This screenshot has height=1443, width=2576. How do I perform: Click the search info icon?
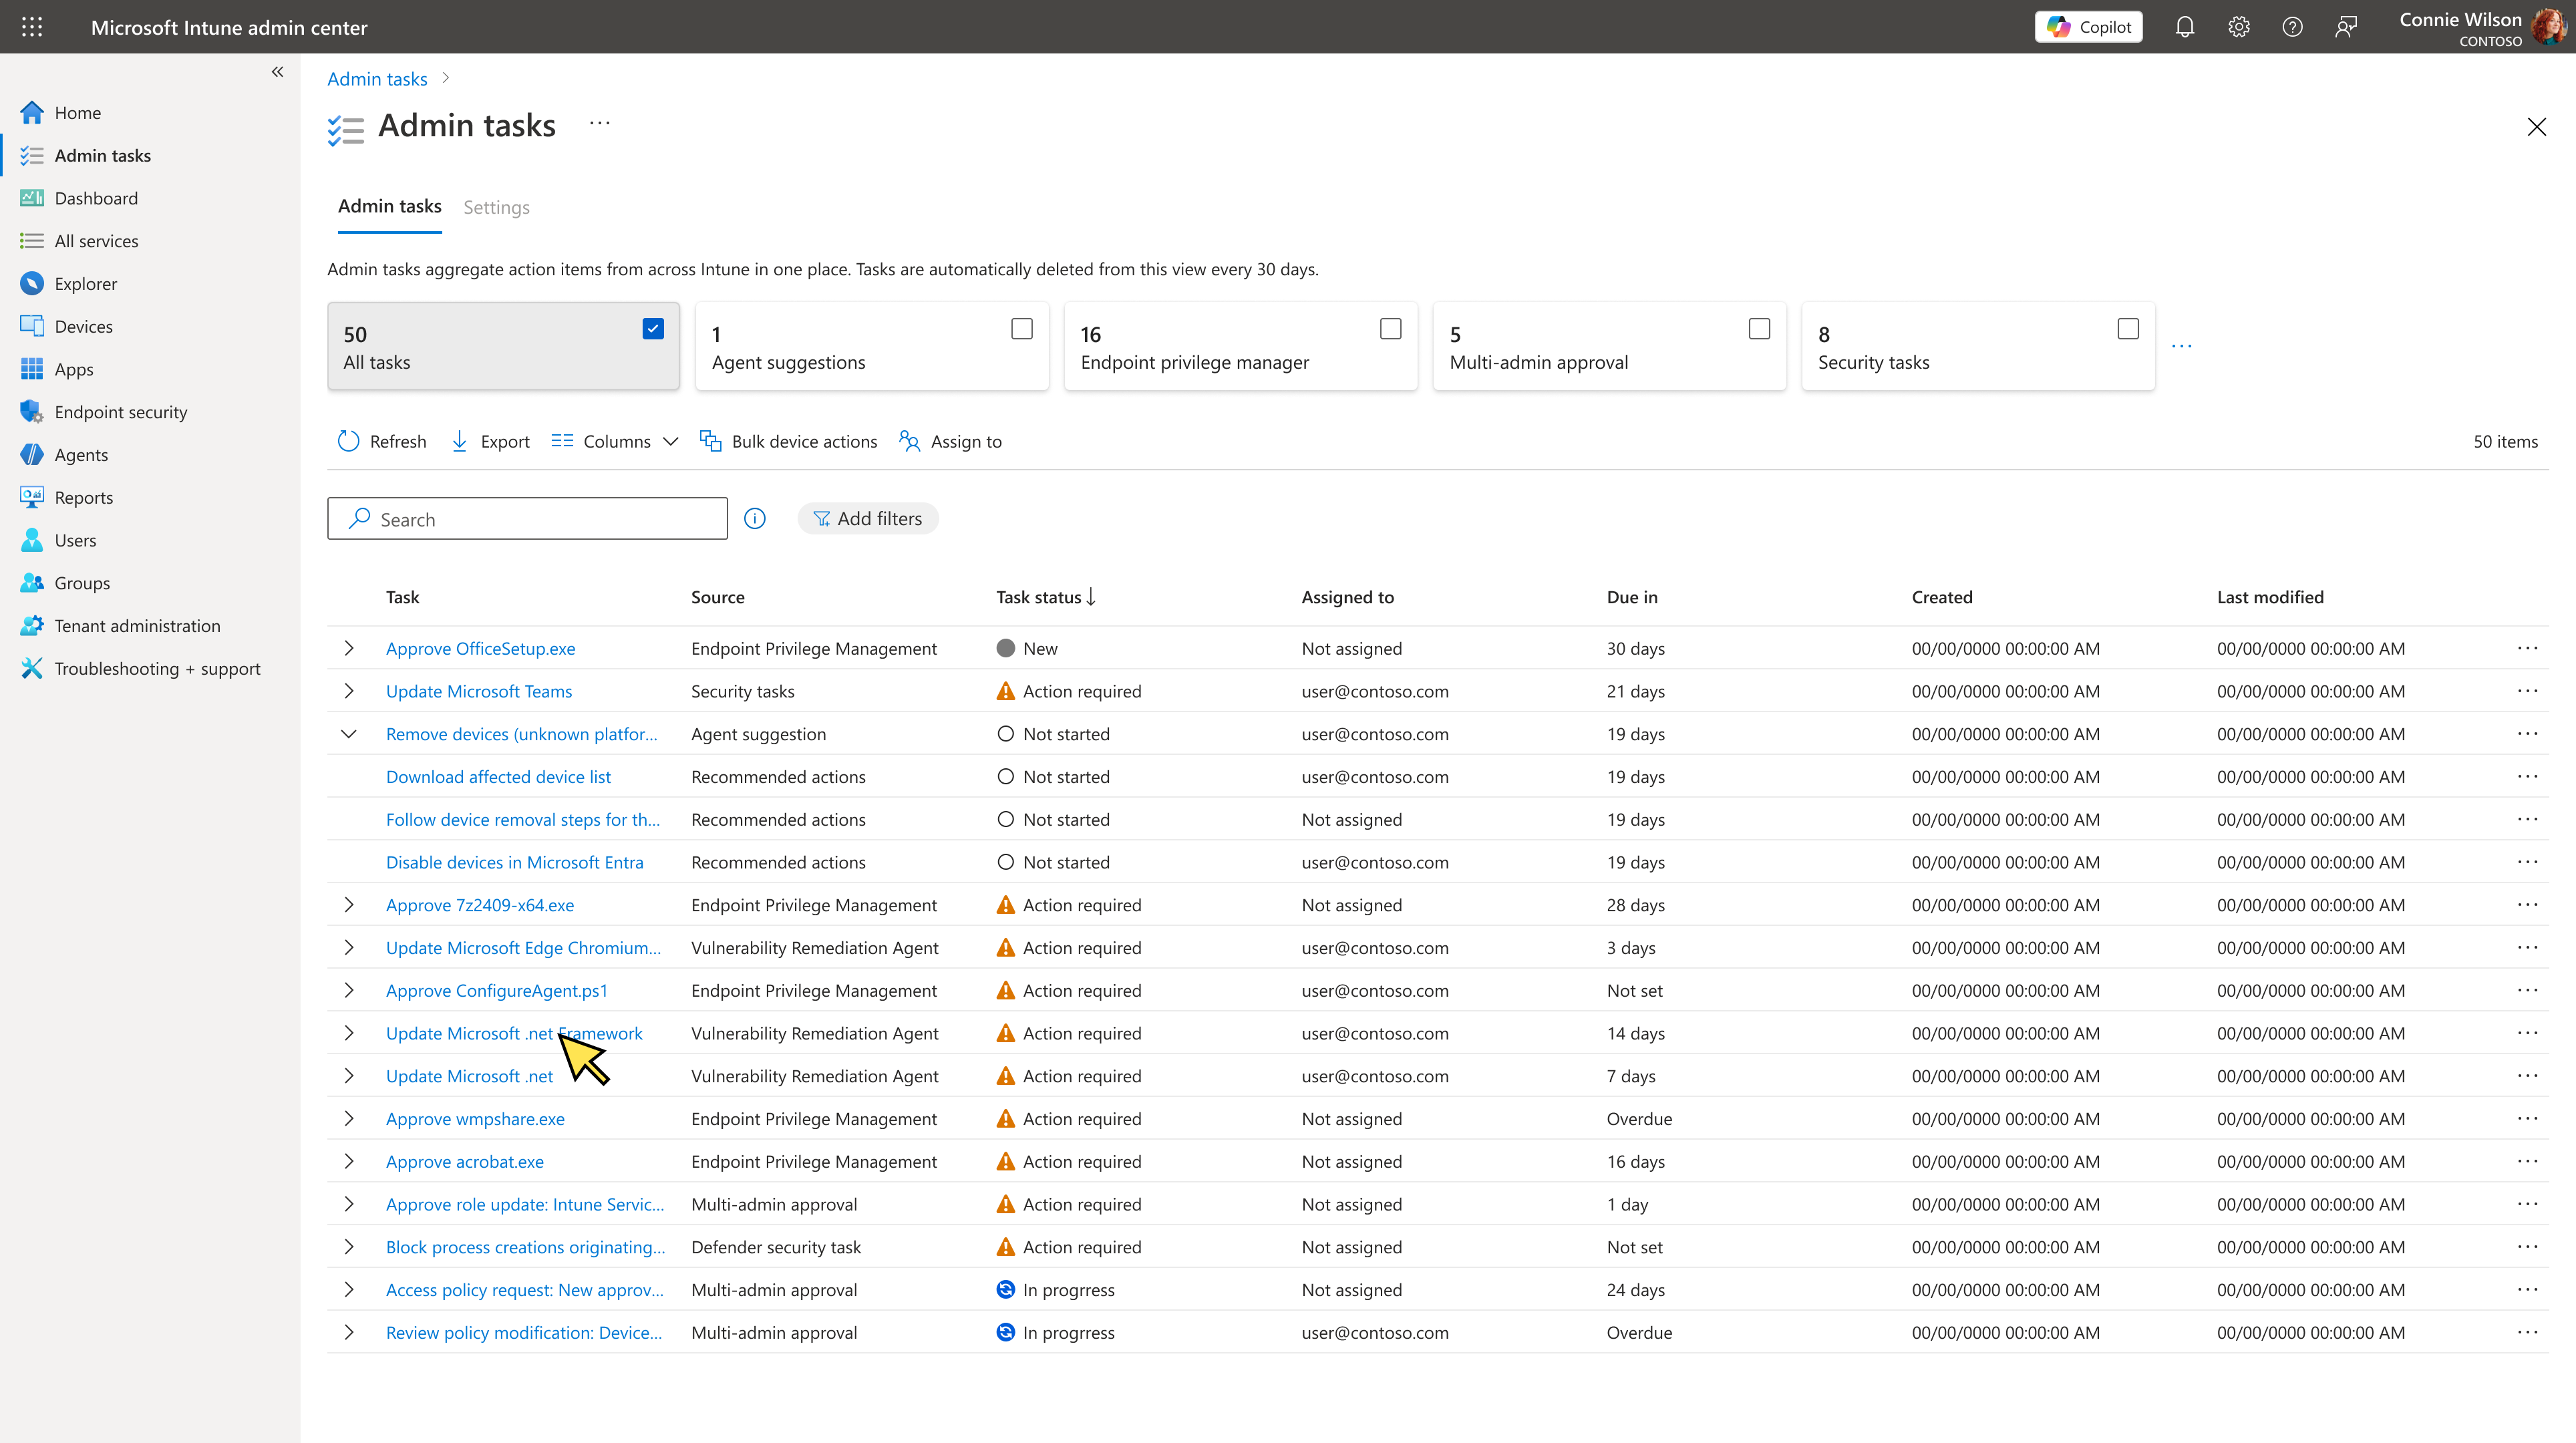click(x=755, y=519)
